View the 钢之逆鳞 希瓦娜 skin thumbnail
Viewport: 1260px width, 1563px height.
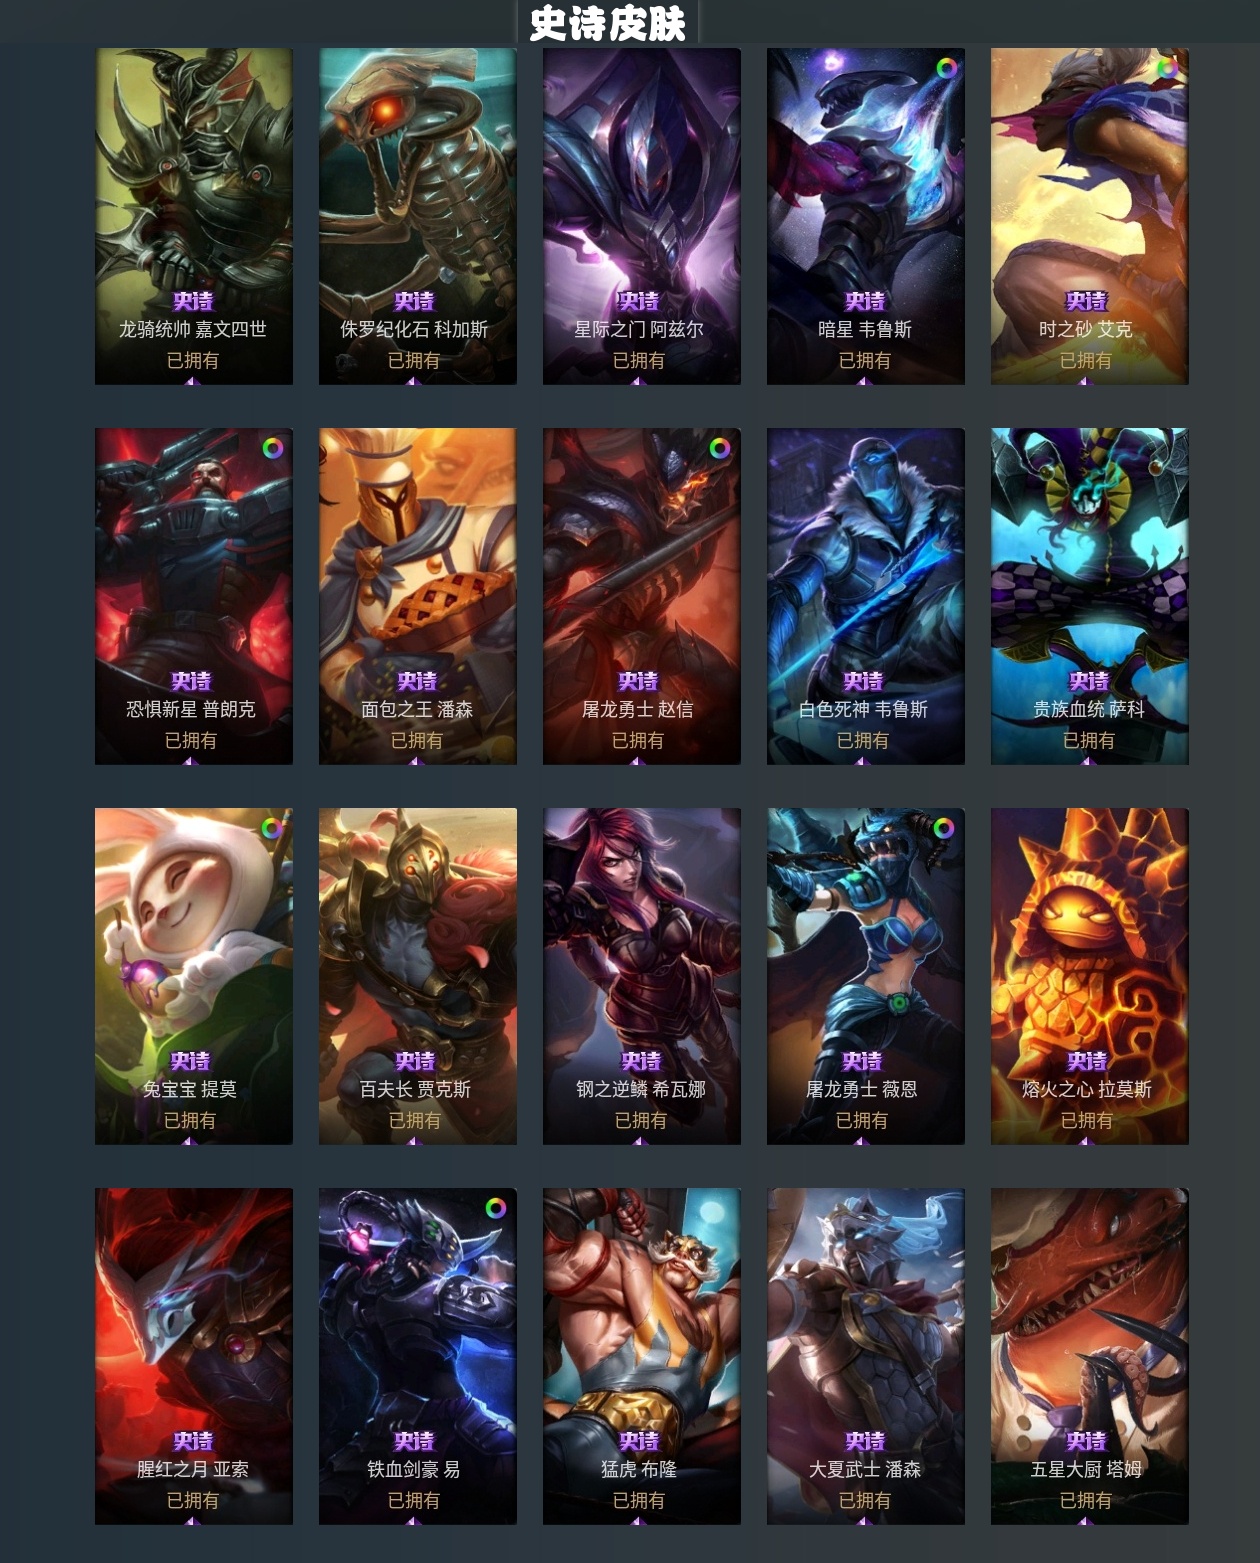[642, 976]
